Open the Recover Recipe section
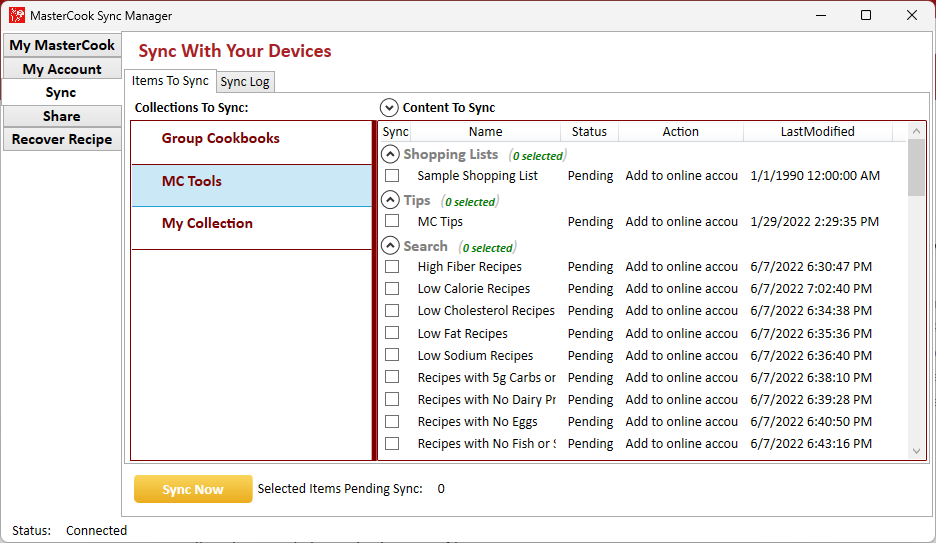The width and height of the screenshot is (936, 543). 62,139
